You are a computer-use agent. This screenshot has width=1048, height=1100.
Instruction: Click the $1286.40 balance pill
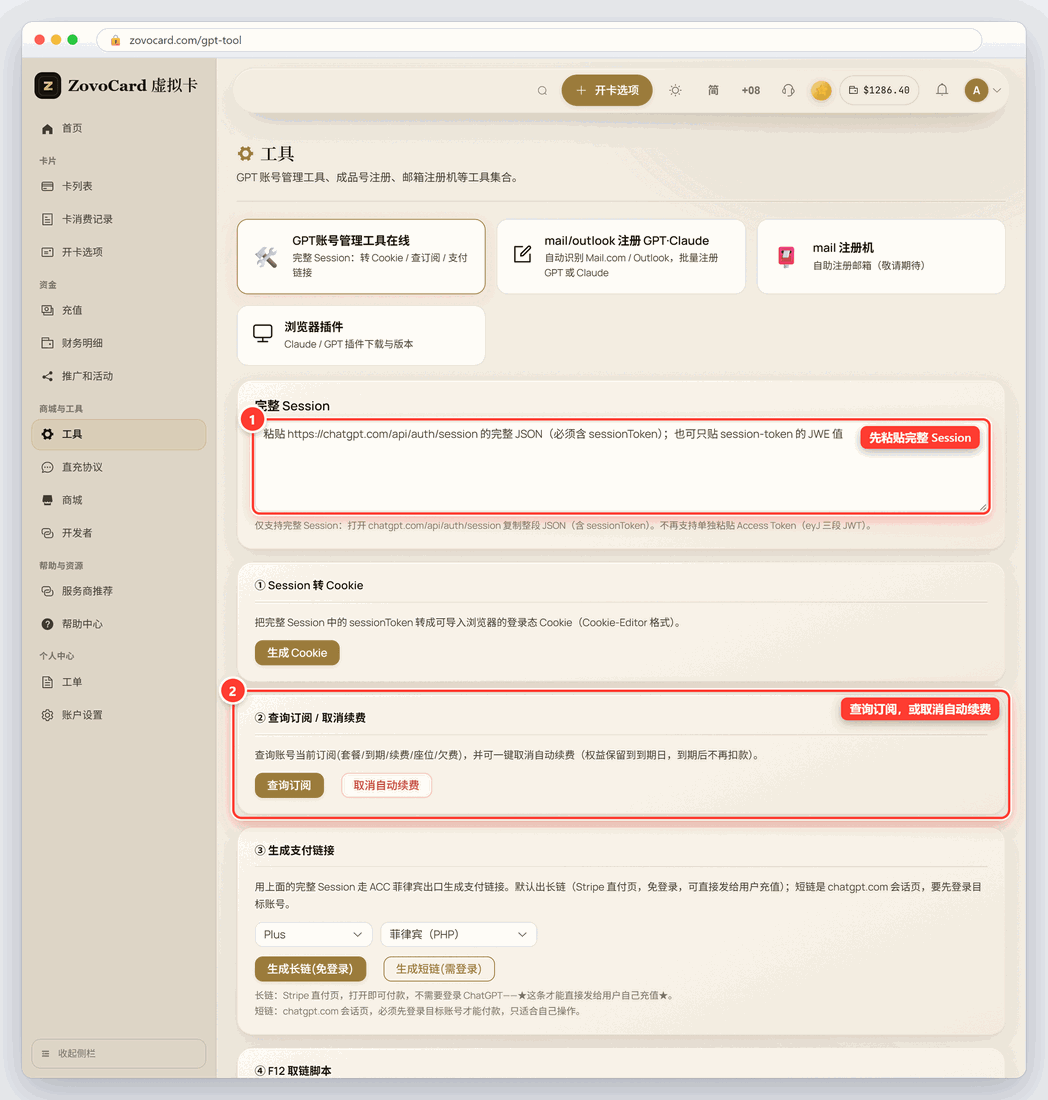click(x=879, y=90)
